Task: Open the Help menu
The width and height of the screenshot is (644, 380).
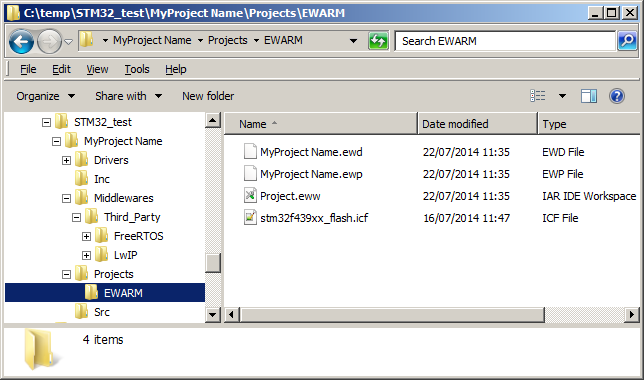Action: [176, 69]
